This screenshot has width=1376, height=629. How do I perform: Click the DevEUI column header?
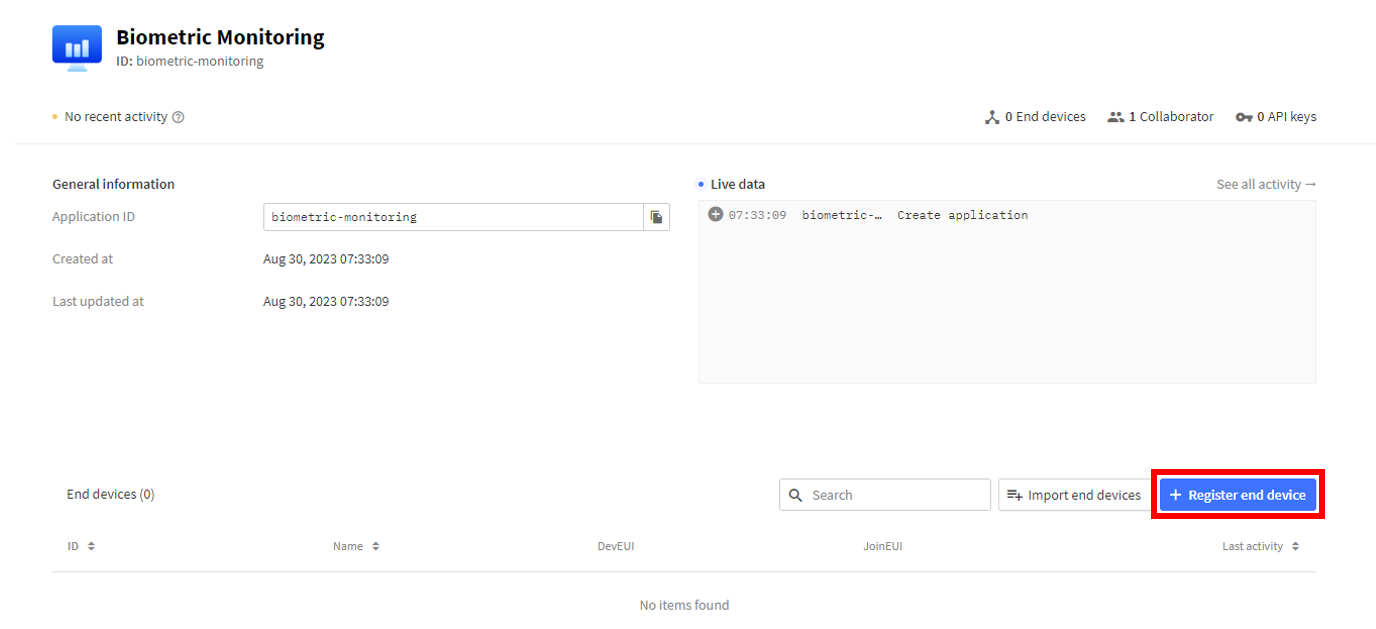(x=616, y=546)
